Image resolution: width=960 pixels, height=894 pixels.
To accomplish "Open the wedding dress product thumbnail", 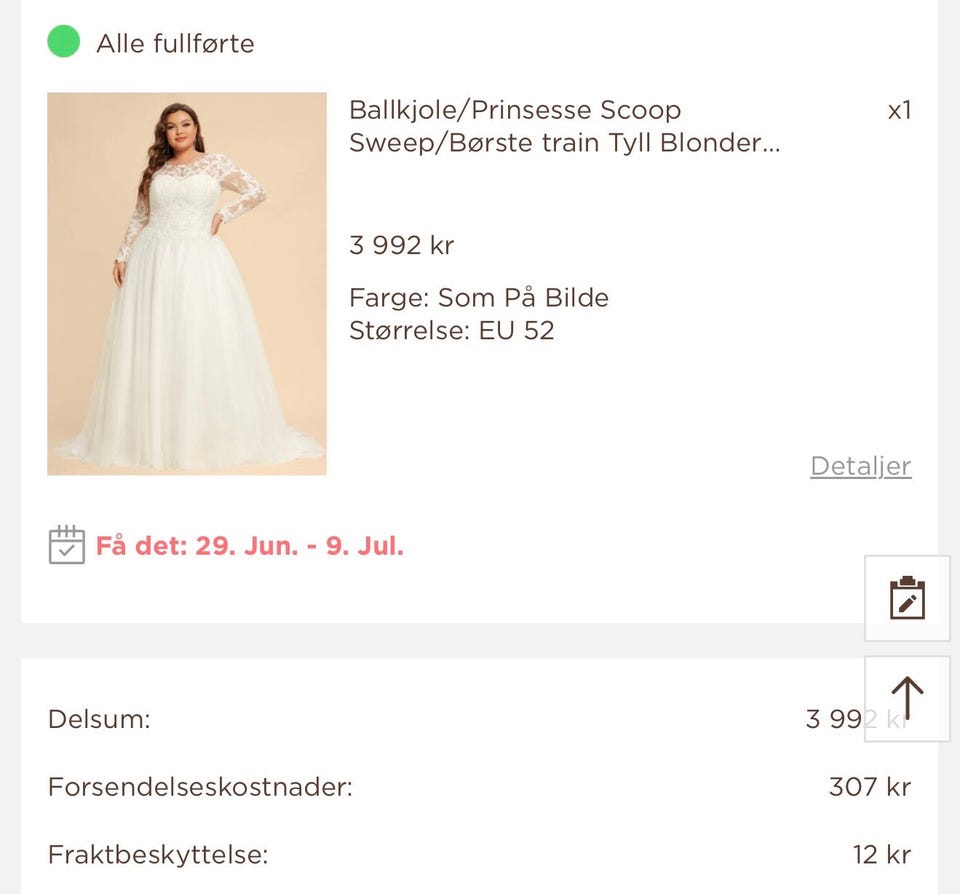I will [x=186, y=283].
